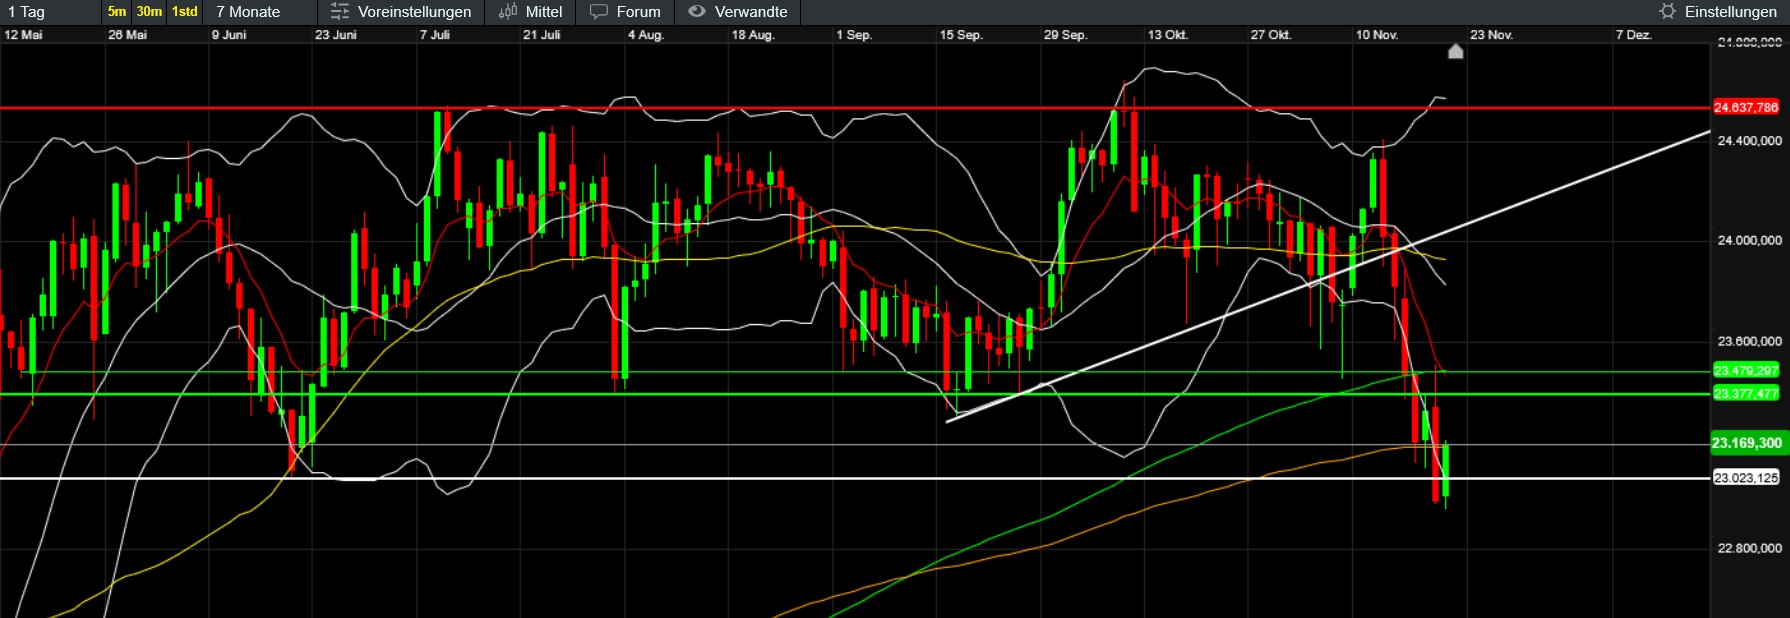
Task: Click the house-shaped marker below the date axis
Action: pyautogui.click(x=1456, y=51)
